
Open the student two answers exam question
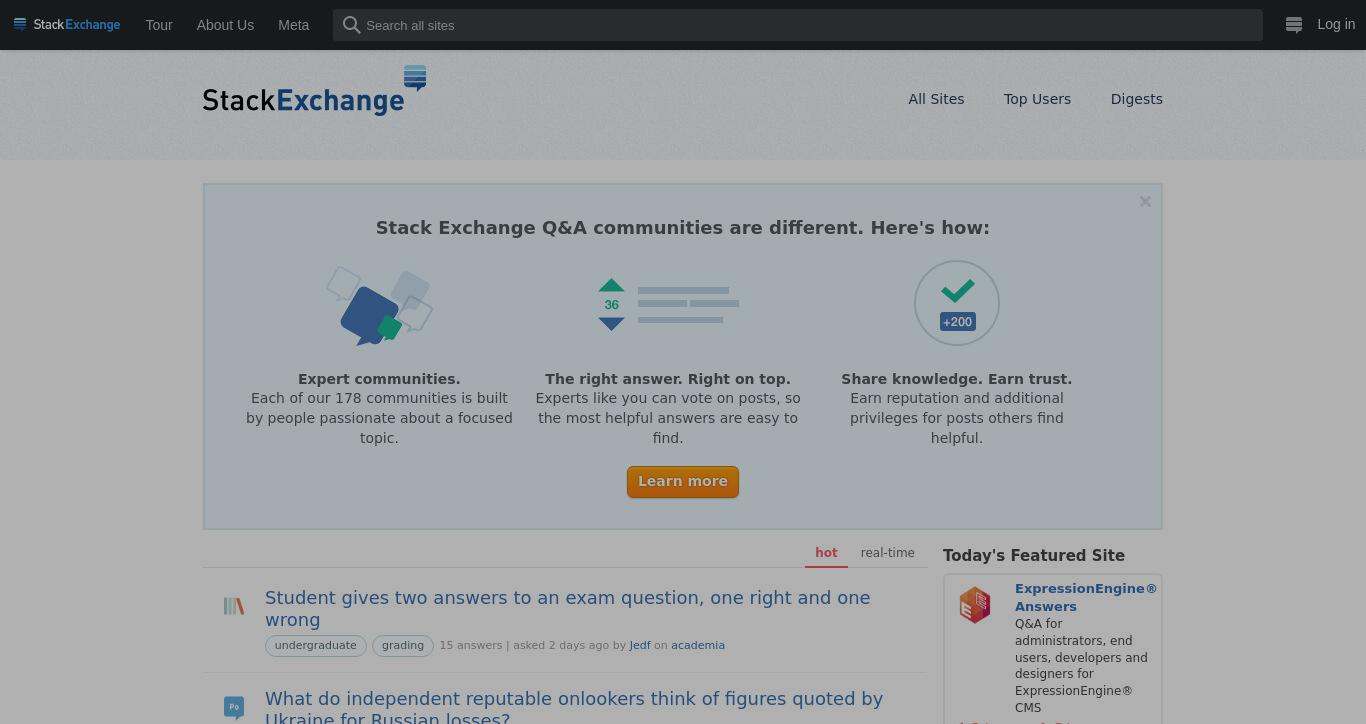(567, 608)
